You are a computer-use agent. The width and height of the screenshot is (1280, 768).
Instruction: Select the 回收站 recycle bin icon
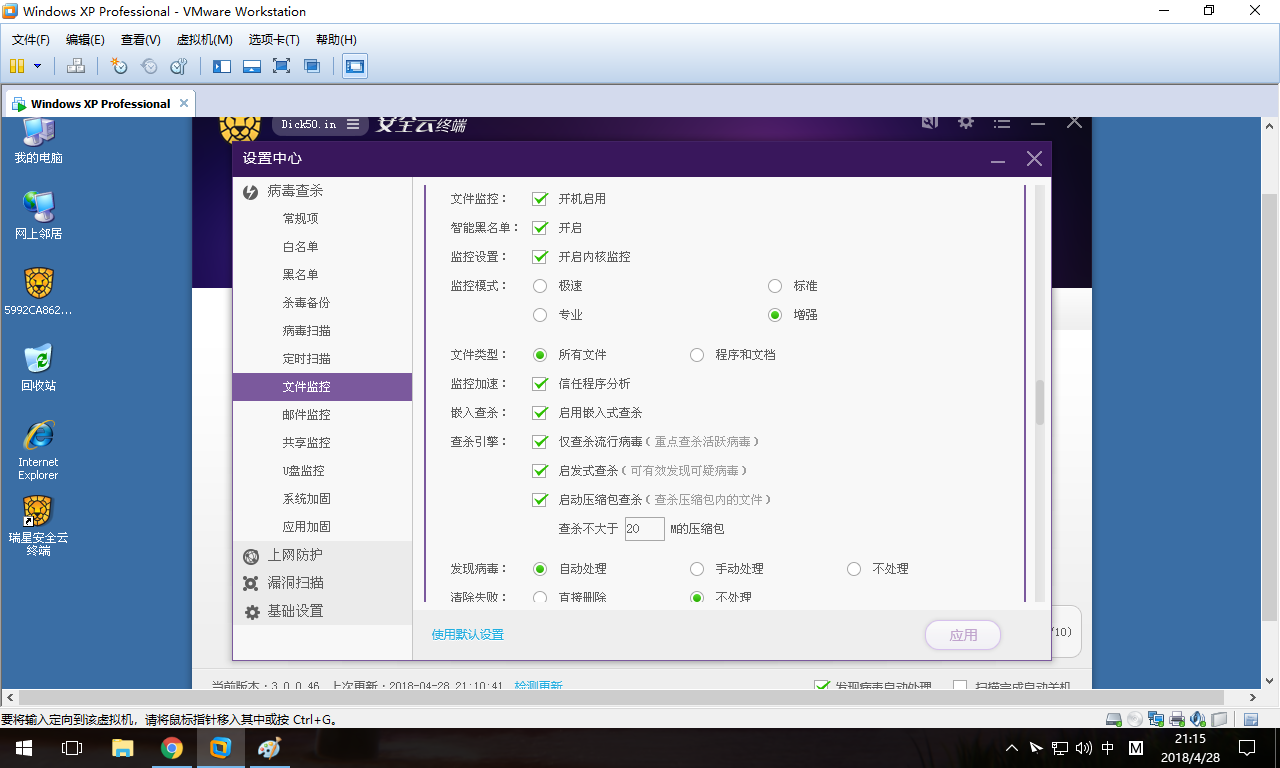point(38,367)
